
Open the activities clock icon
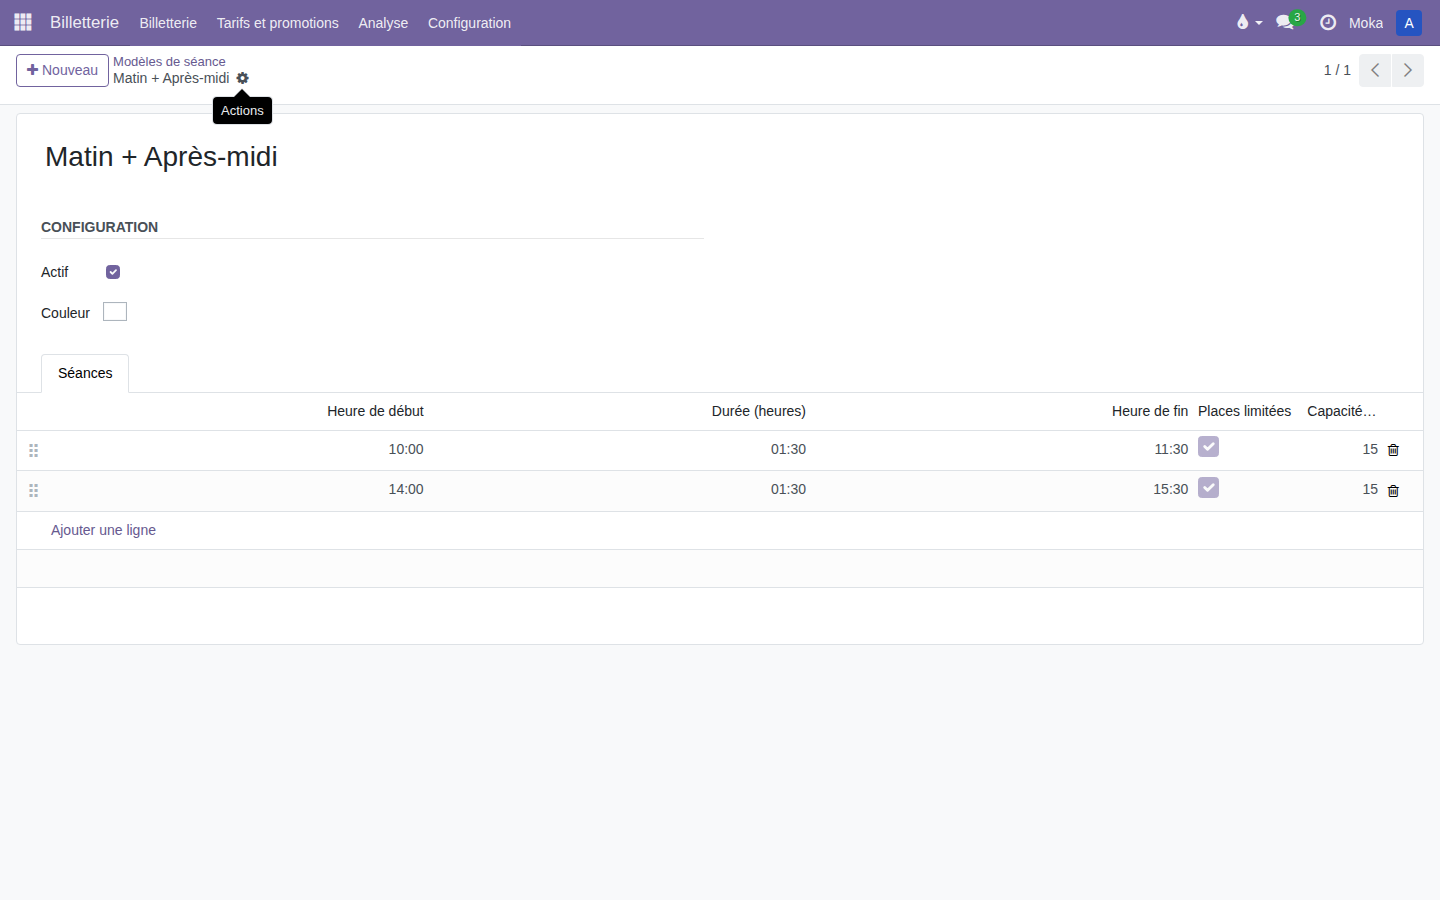[x=1328, y=22]
